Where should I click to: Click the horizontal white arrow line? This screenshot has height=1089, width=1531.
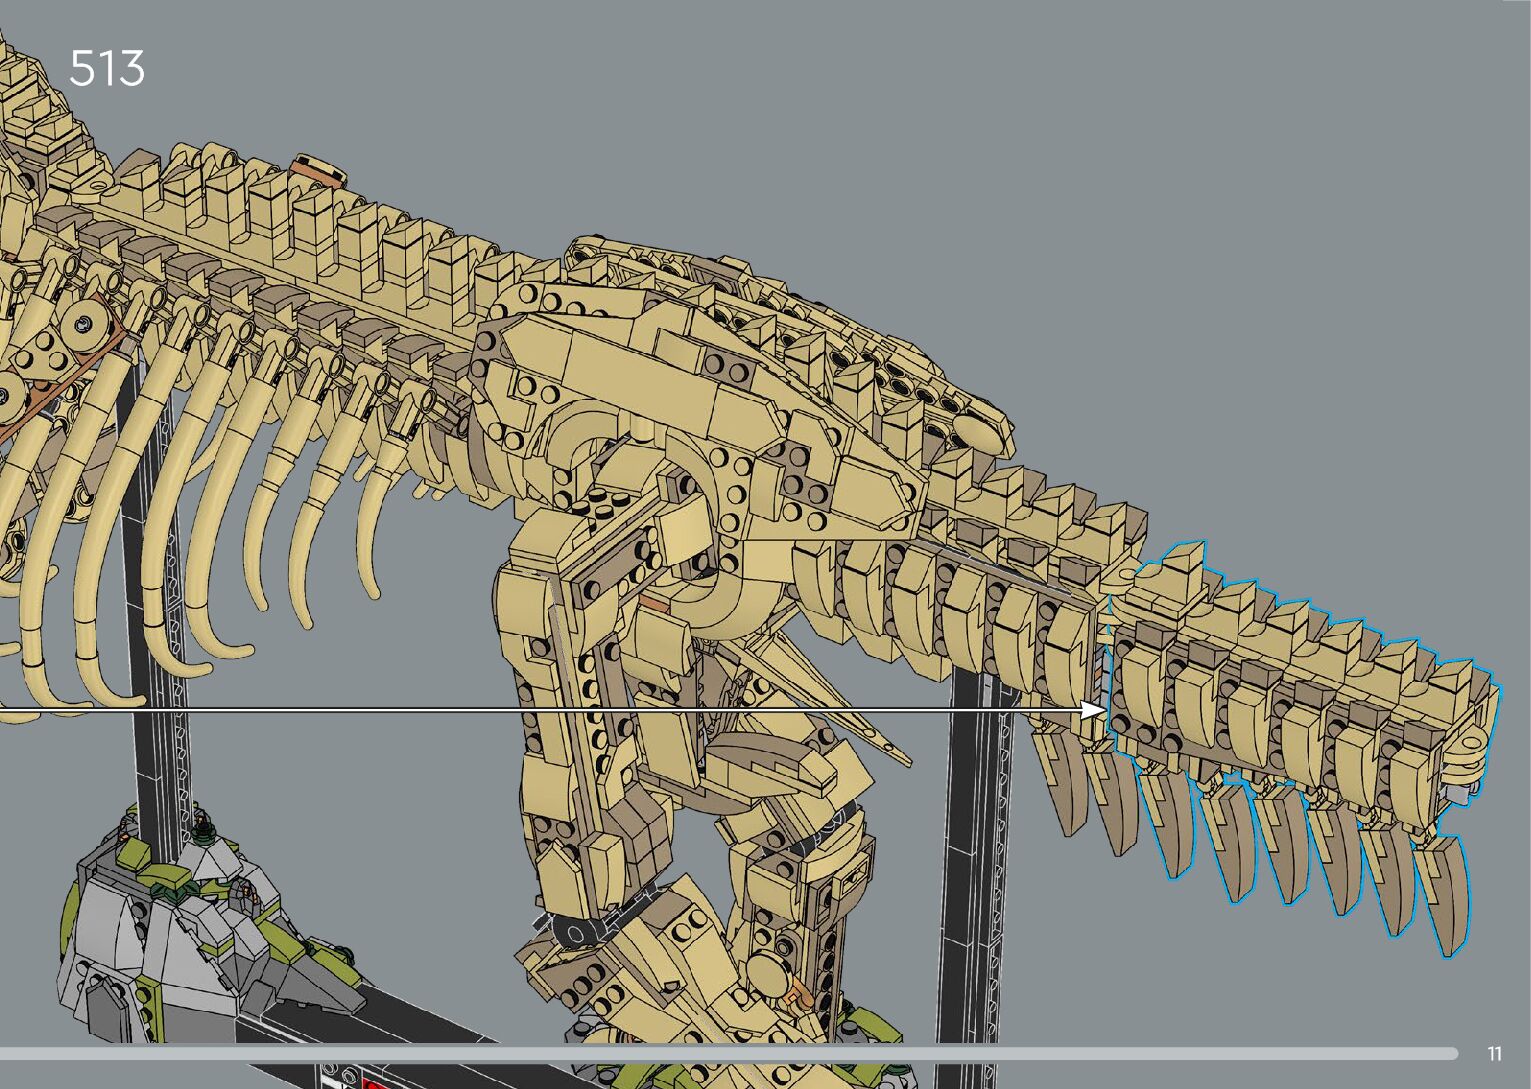[x=500, y=709]
